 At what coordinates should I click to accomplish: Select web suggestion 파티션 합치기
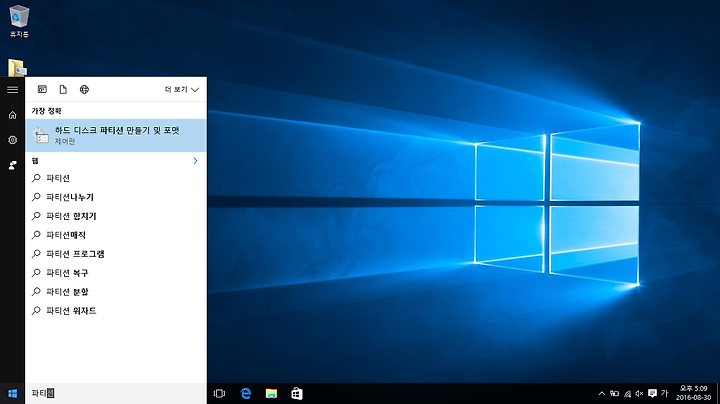(x=116, y=216)
